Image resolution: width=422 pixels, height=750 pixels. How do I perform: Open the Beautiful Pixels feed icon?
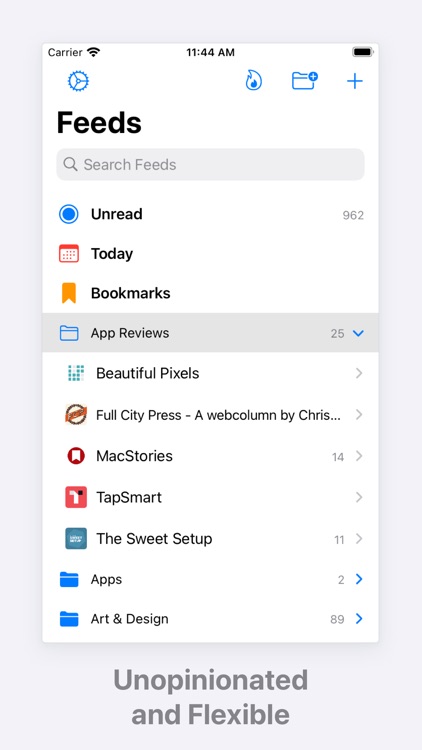click(x=76, y=373)
